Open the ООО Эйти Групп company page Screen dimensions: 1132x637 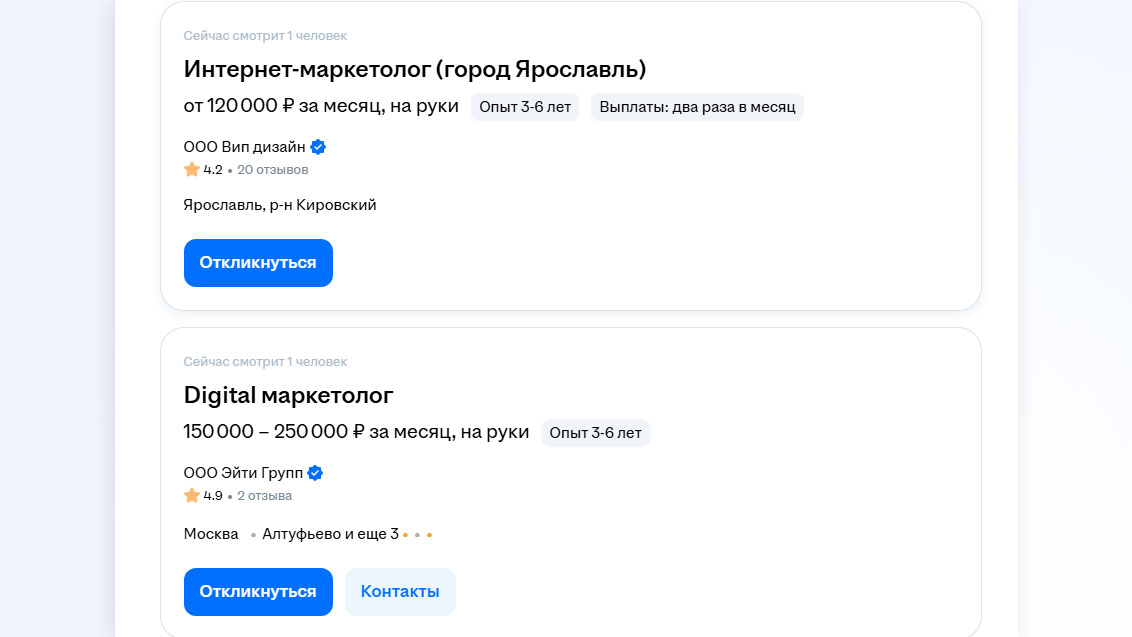coord(243,473)
